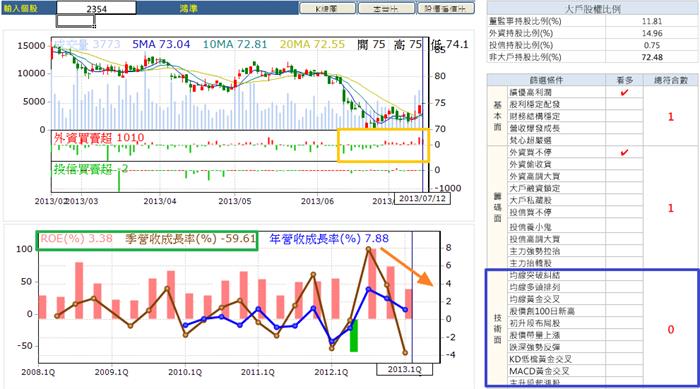This screenshot has height=389, width=700.
Task: Toggle the checkmark on the first 基本面 row
Action: click(x=624, y=92)
